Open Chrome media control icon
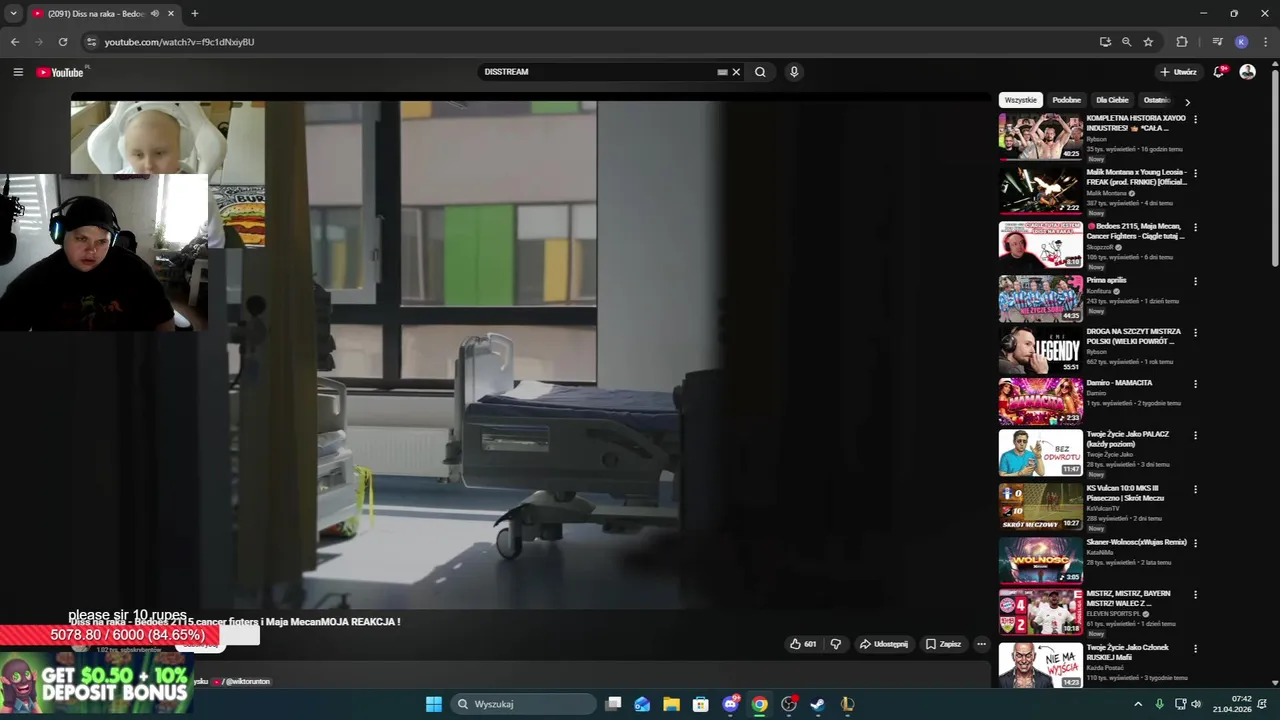The height and width of the screenshot is (720, 1280). tap(1217, 42)
